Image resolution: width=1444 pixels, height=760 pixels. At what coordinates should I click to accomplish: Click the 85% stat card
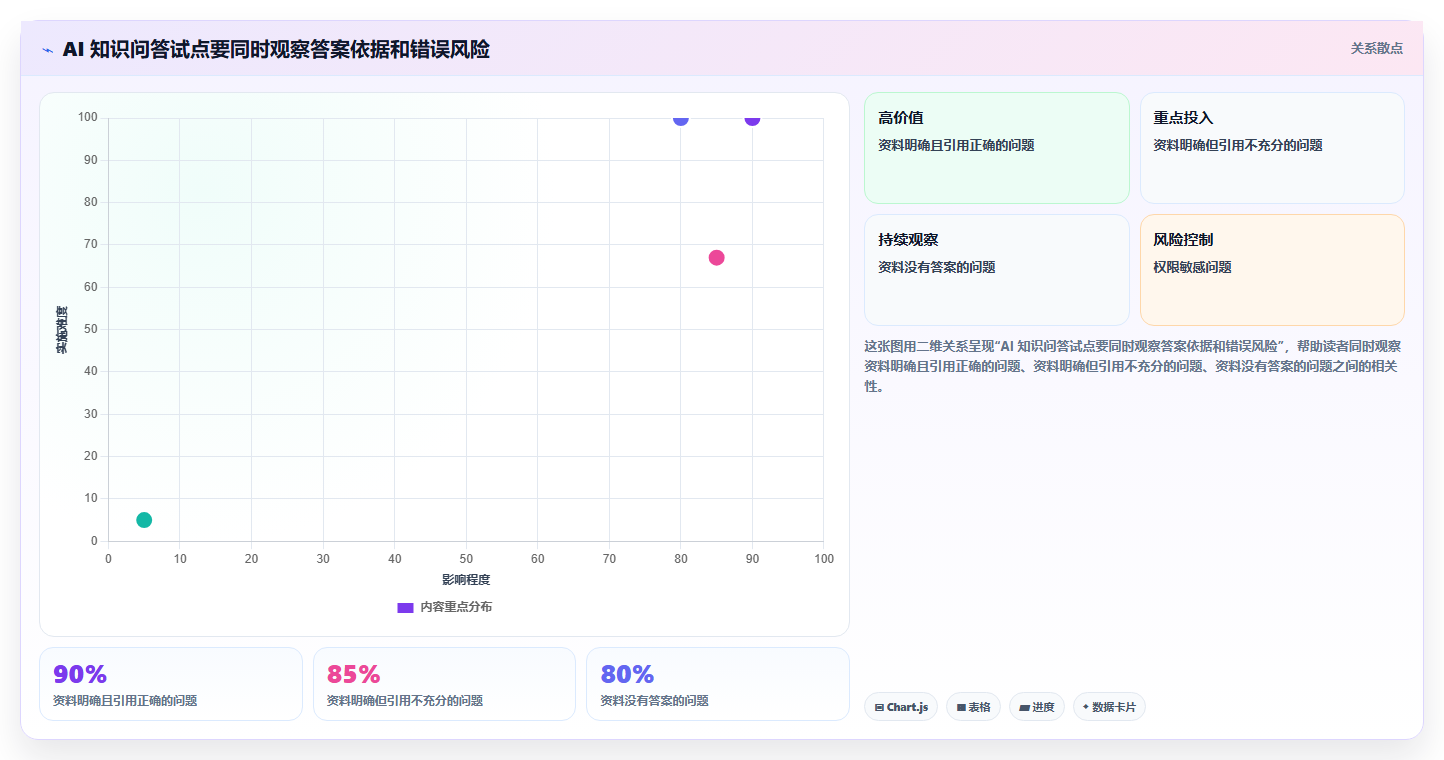444,684
